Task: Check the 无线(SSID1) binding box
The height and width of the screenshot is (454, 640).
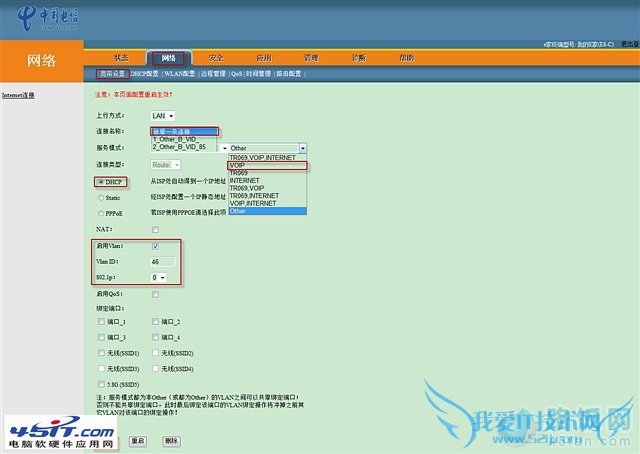Action: coord(101,353)
